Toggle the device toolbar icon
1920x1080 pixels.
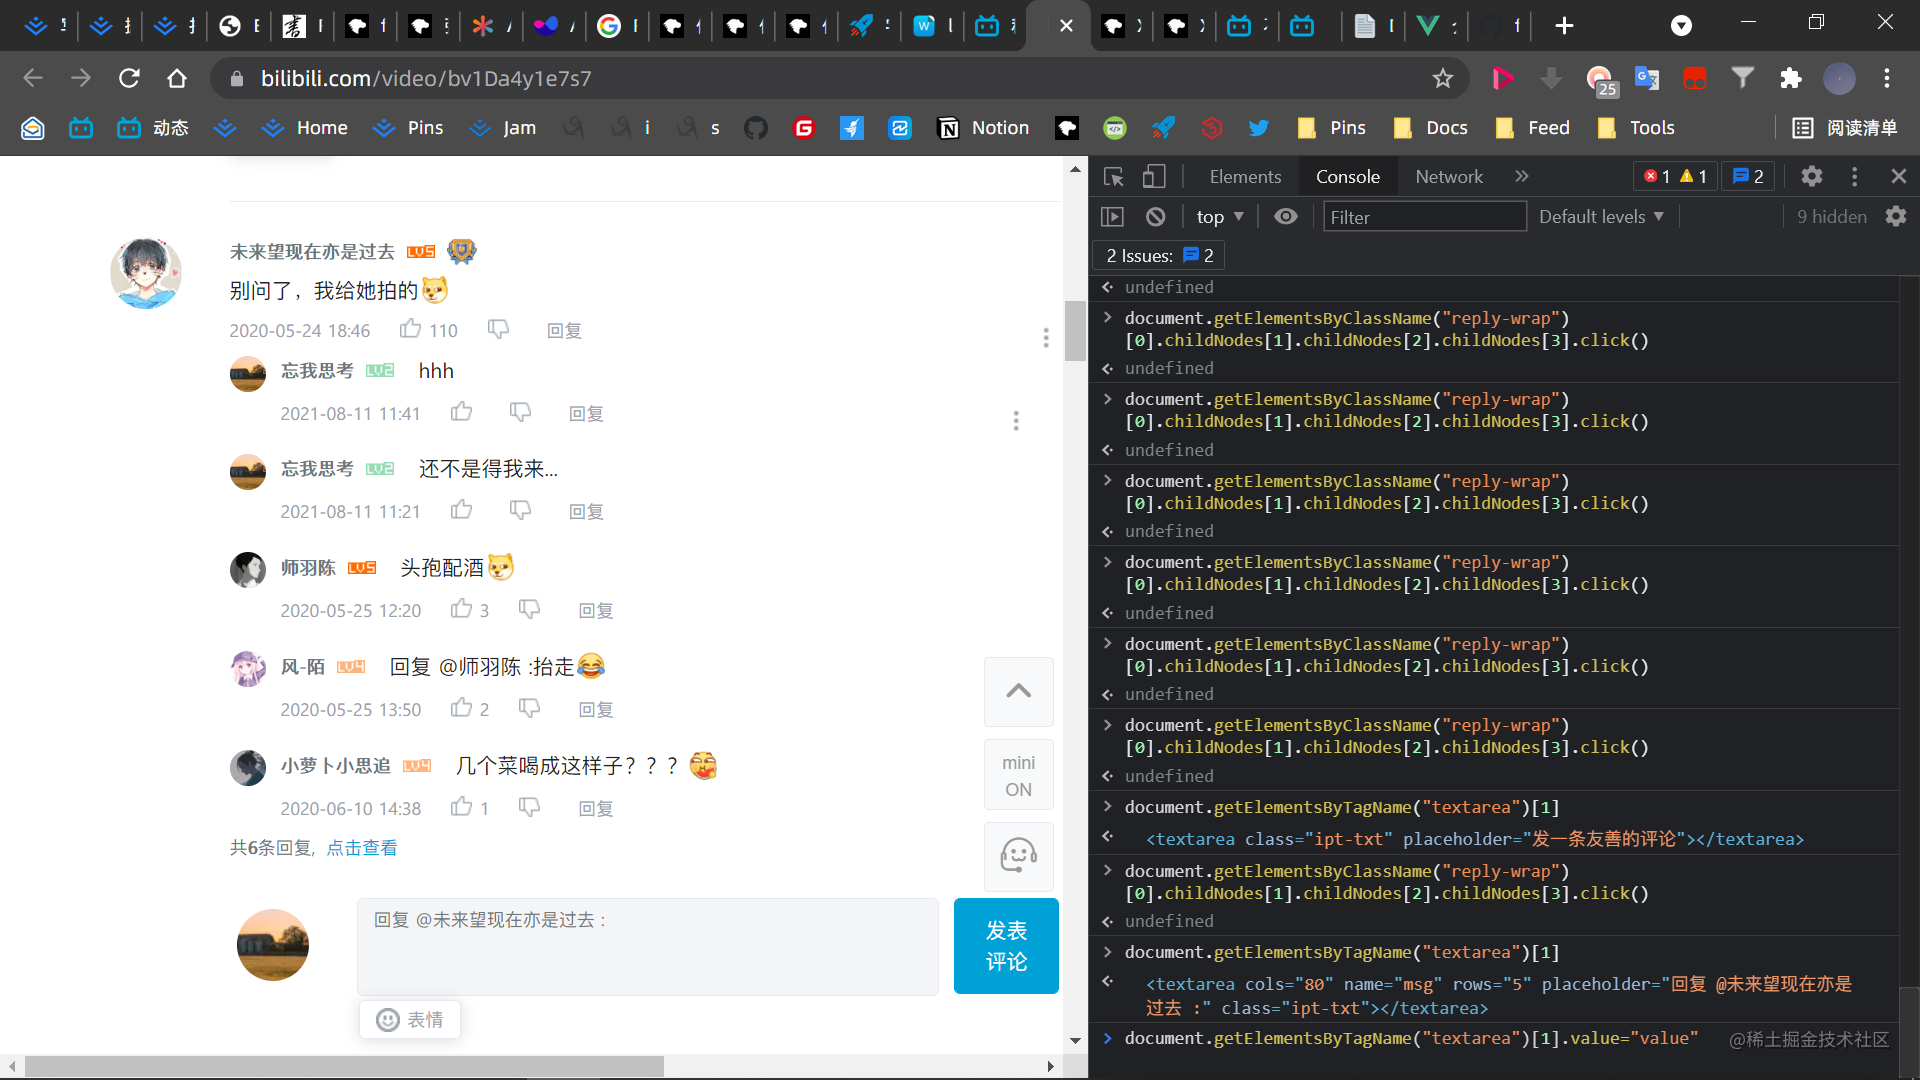pyautogui.click(x=1154, y=177)
